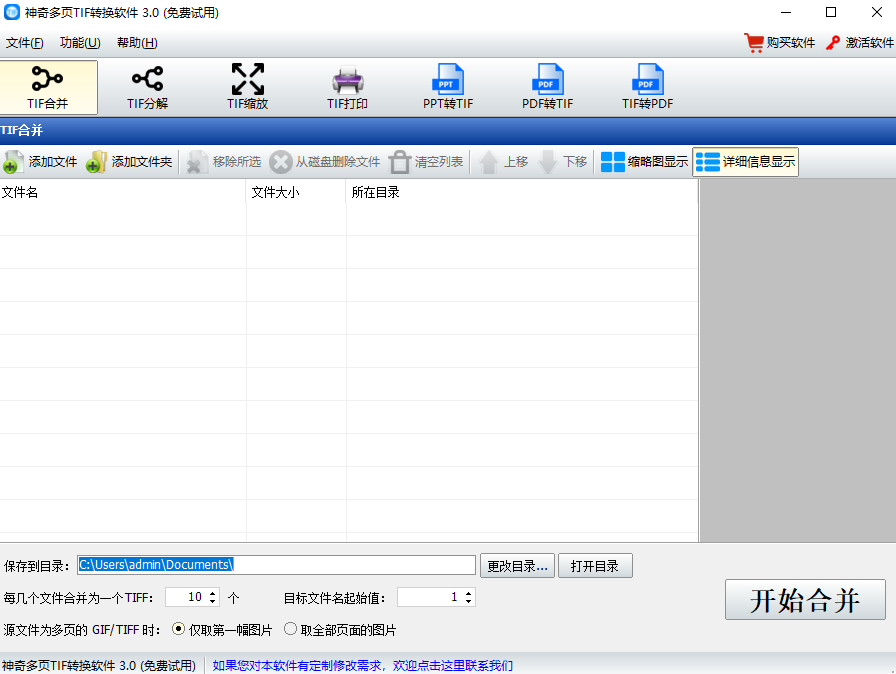Click the 激活软件 key icon
896x674 pixels.
point(830,43)
